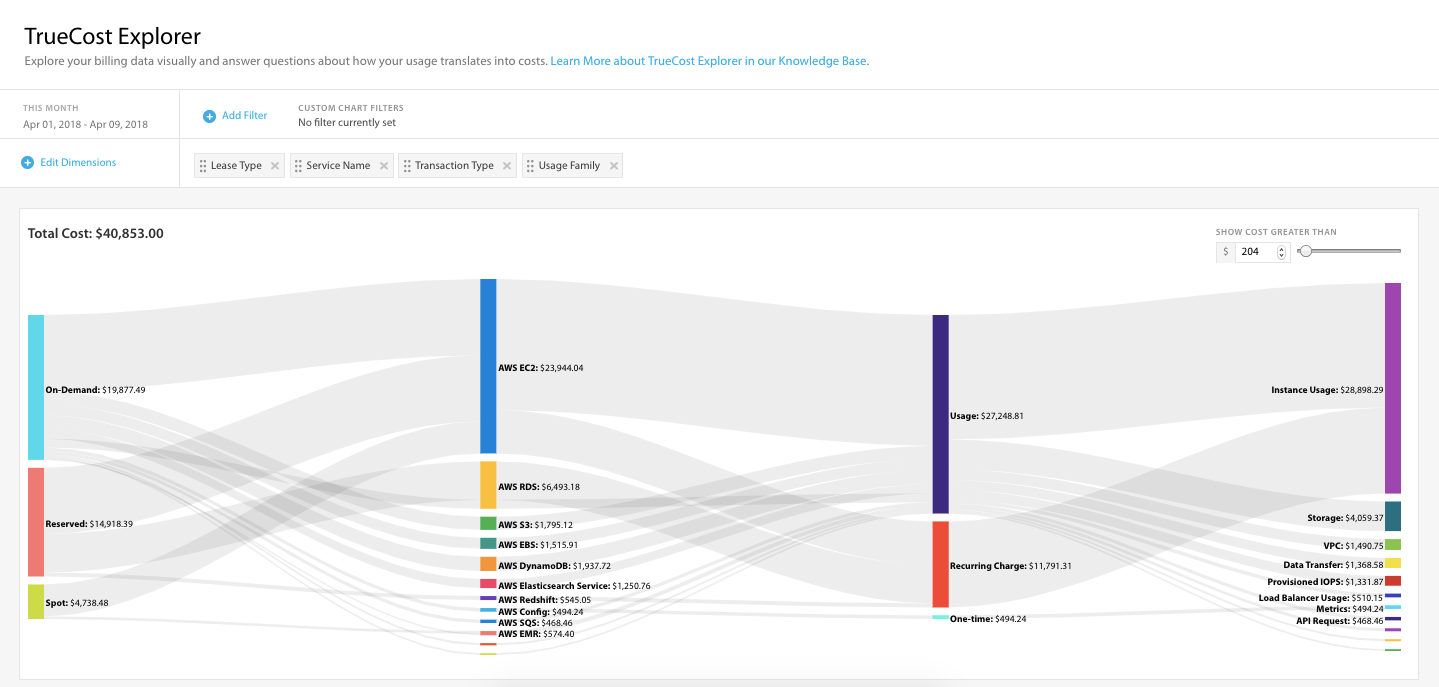Image resolution: width=1439 pixels, height=687 pixels.
Task: Click the up arrow on the cost stepper
Action: coord(1281,249)
